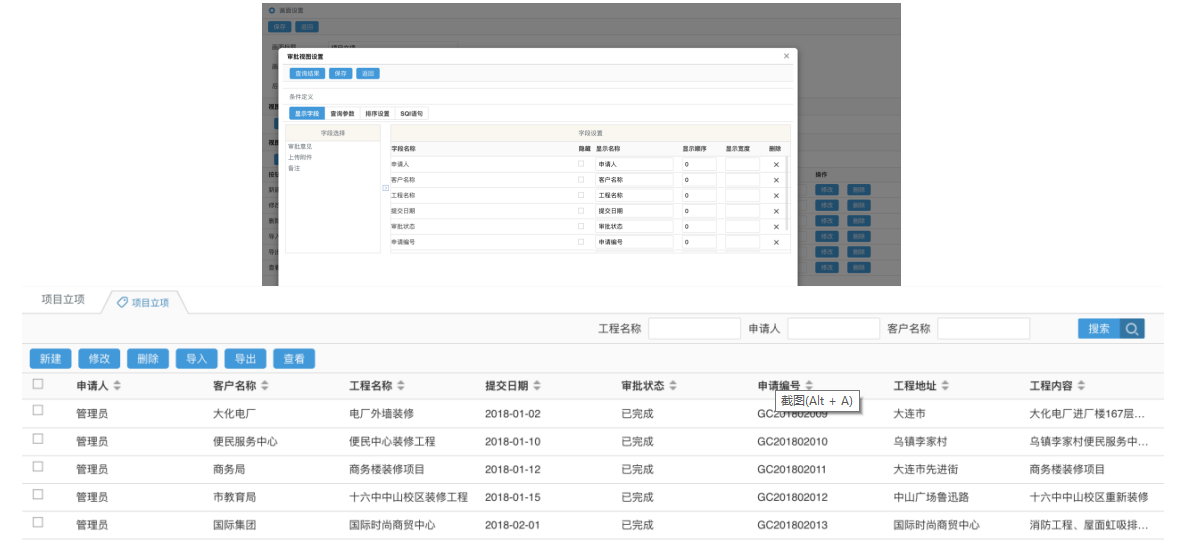Check the 大化电厂 row checkbox
1185x544 pixels.
pyautogui.click(x=38, y=411)
